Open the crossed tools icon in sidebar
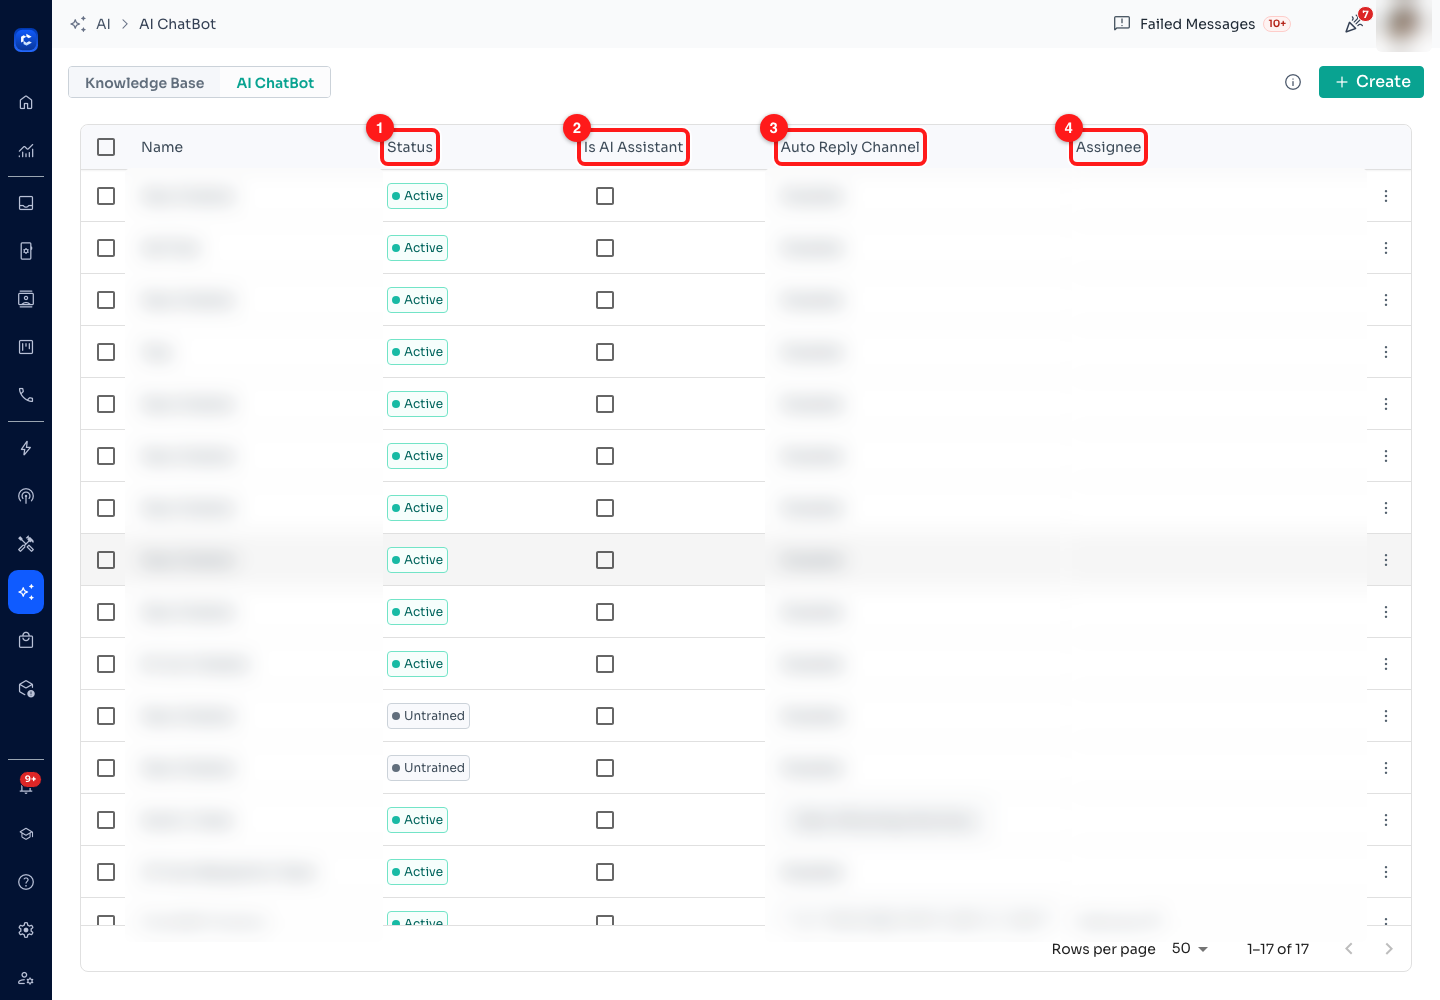The image size is (1440, 1000). click(x=26, y=544)
